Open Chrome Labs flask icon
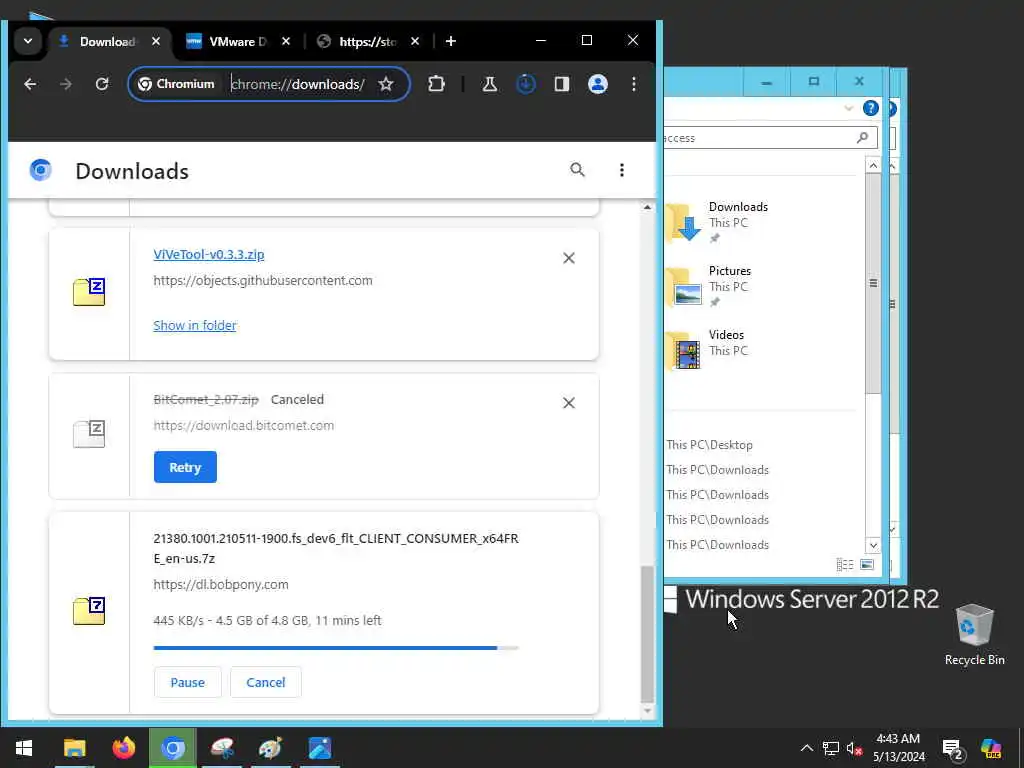The width and height of the screenshot is (1024, 768). 490,84
